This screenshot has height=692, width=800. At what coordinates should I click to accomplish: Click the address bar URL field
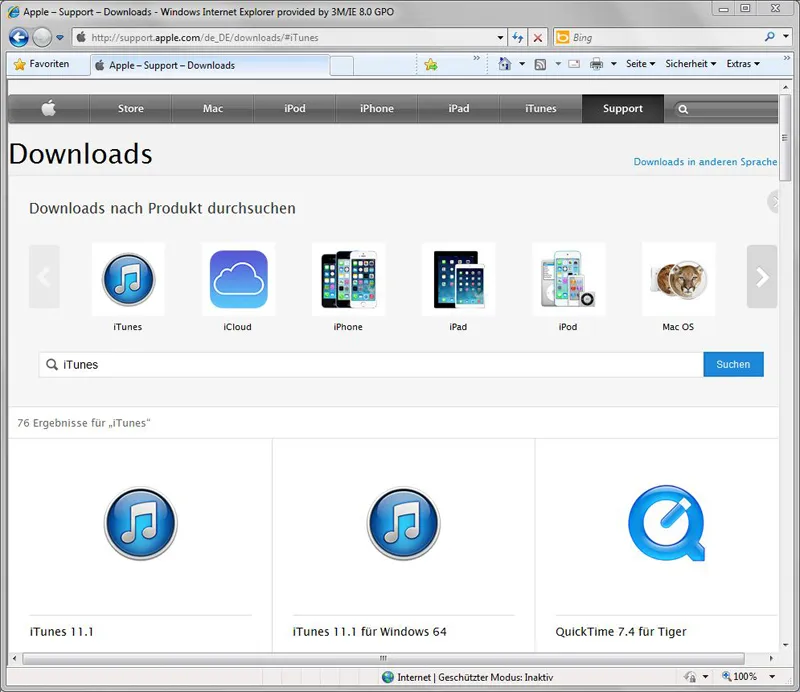click(285, 37)
